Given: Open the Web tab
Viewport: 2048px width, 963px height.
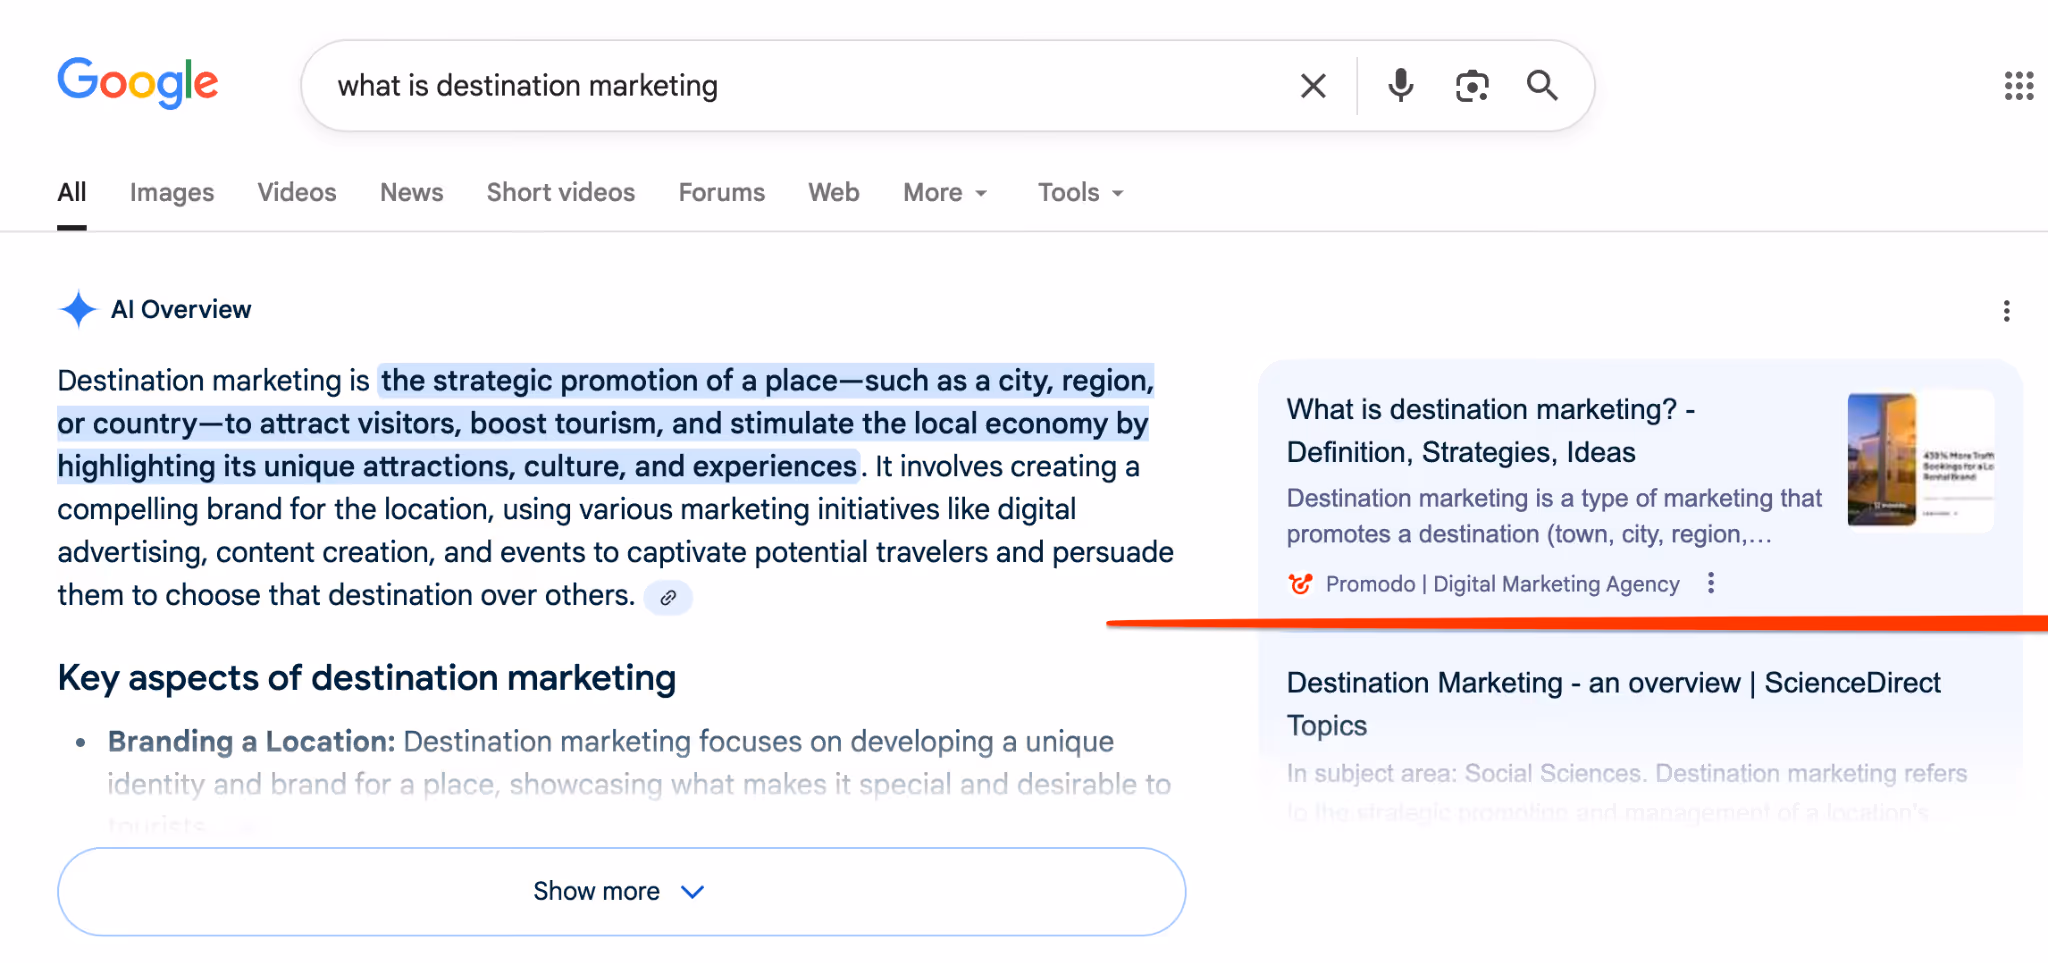Looking at the screenshot, I should pos(834,192).
